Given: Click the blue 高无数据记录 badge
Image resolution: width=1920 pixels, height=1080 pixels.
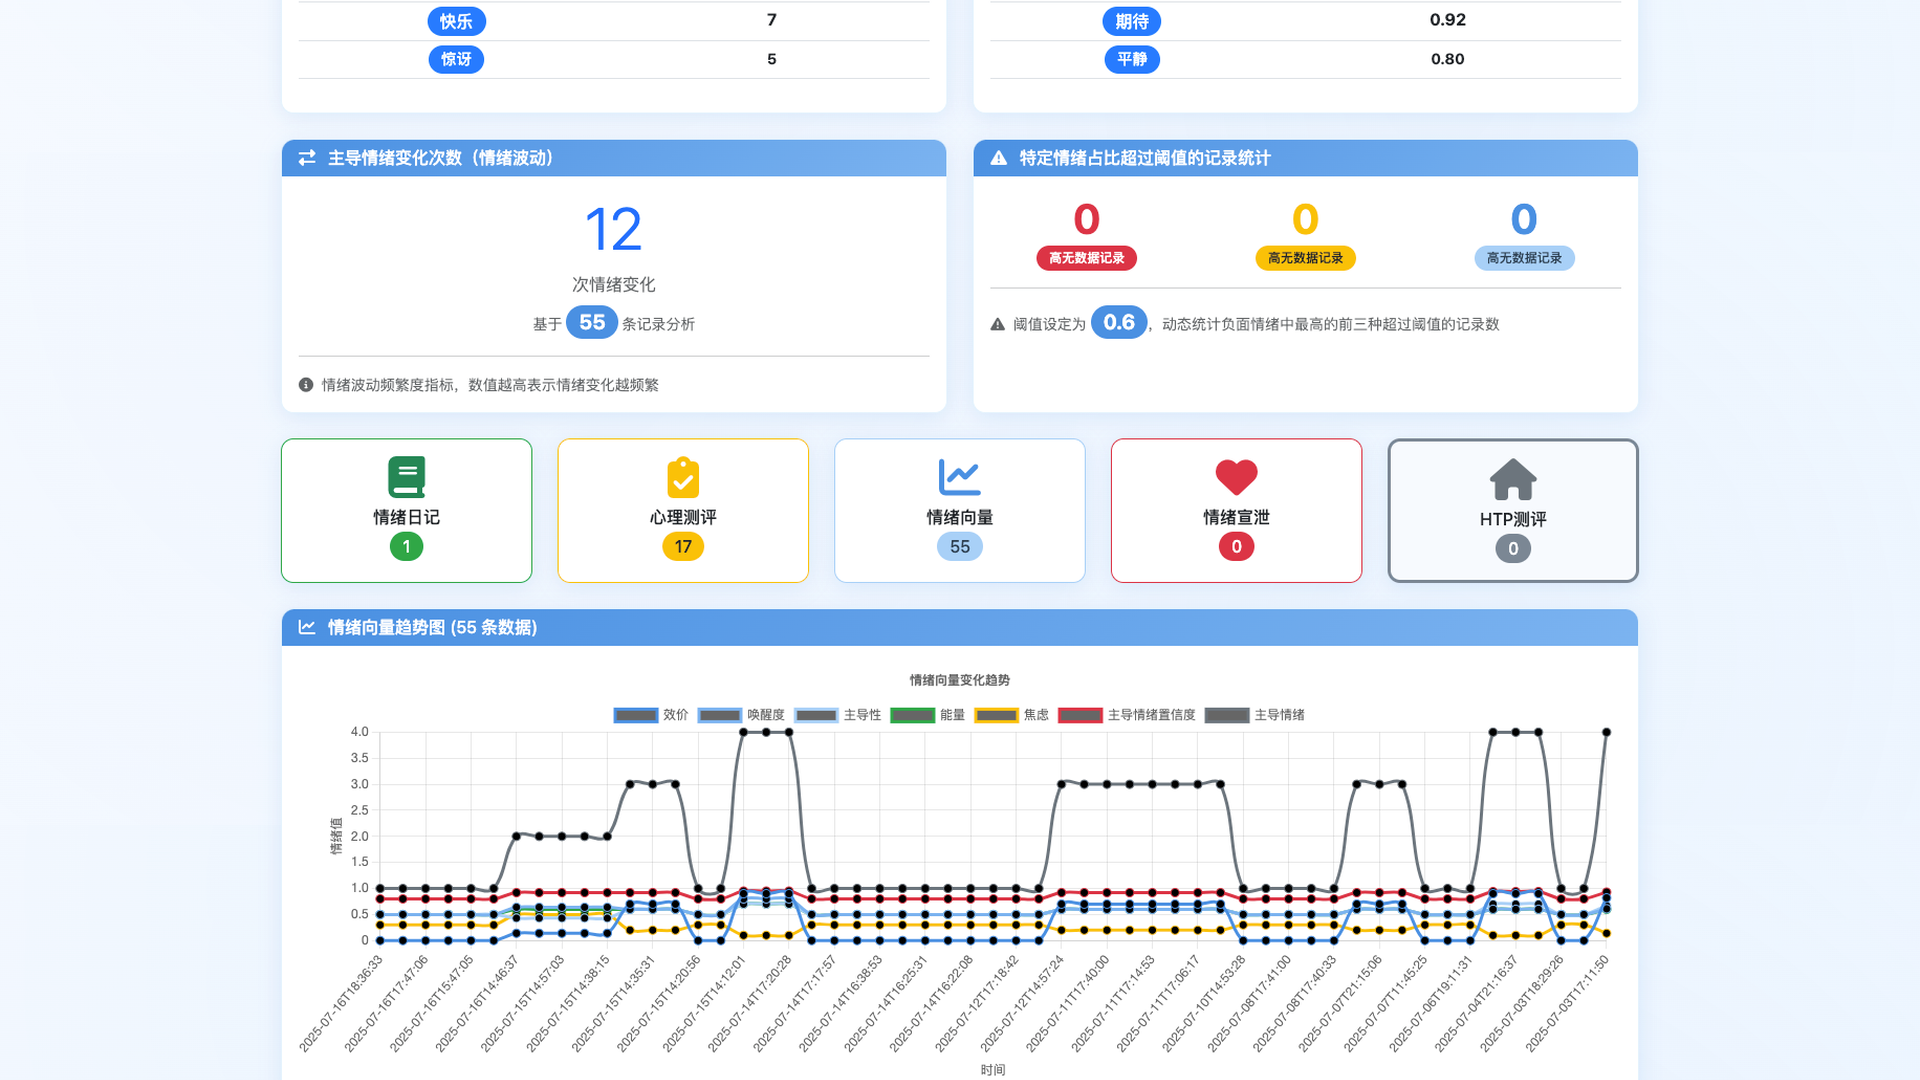Looking at the screenshot, I should (x=1524, y=258).
